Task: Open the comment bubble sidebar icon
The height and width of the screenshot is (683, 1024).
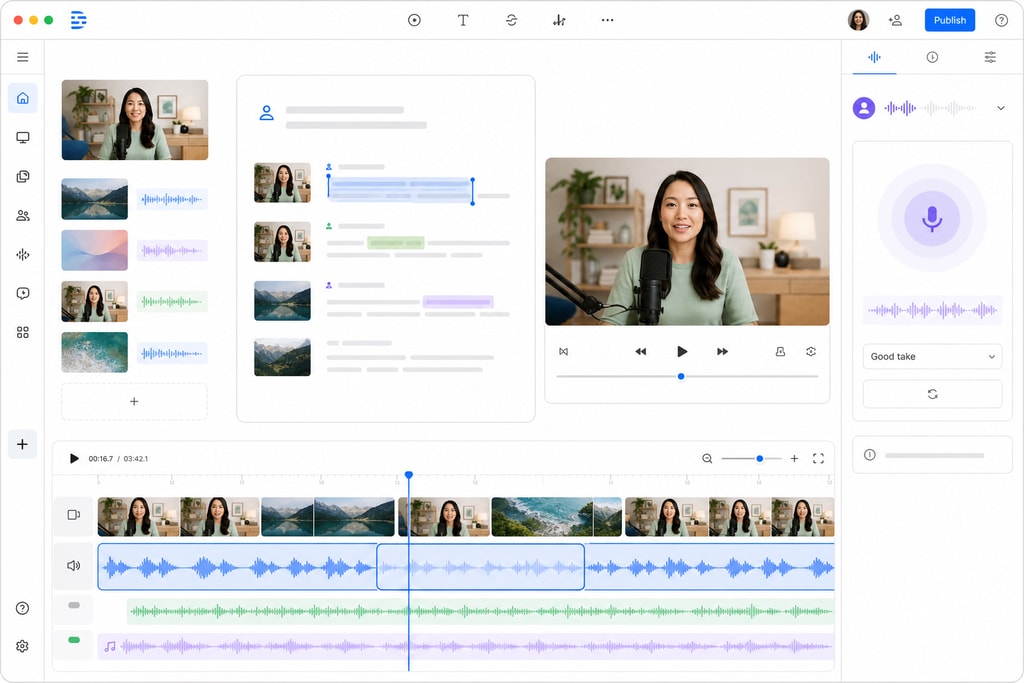Action: pos(23,293)
